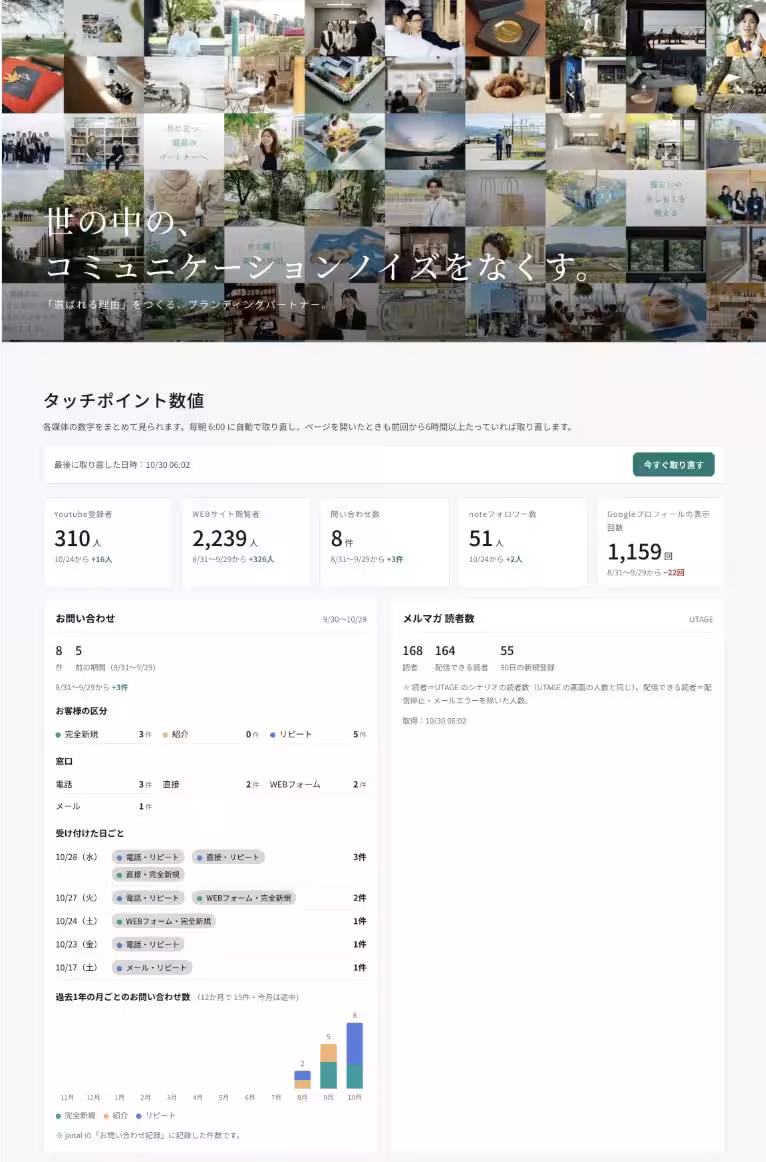Screen dimensions: 766x1162
Task: Click the 直接・完全新規 tag in the 10/28 row
Action: (x=148, y=874)
